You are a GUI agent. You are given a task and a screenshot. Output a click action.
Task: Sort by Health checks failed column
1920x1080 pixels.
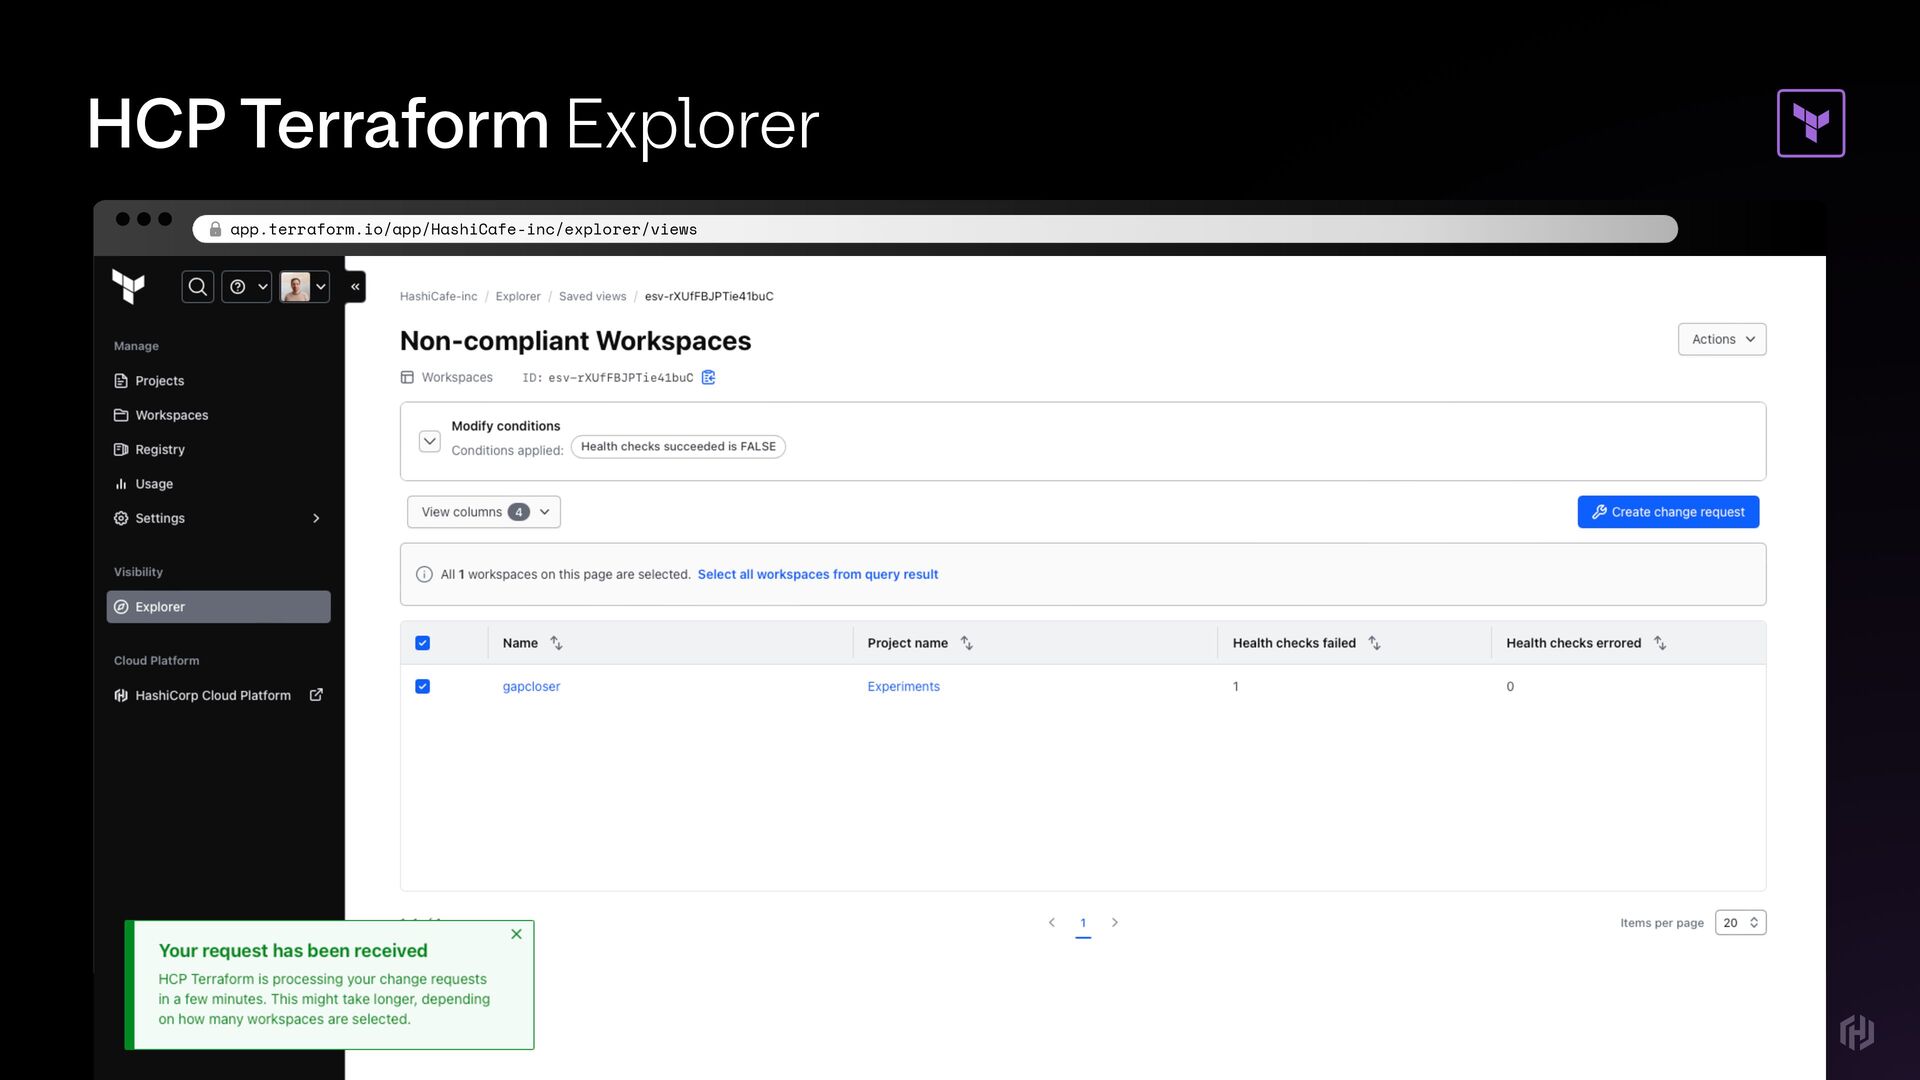[x=1374, y=644]
